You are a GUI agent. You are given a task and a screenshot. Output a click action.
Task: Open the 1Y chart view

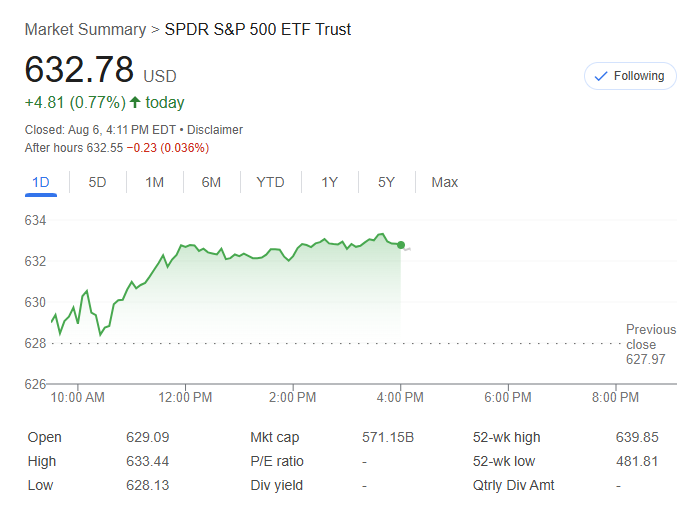[x=329, y=182]
